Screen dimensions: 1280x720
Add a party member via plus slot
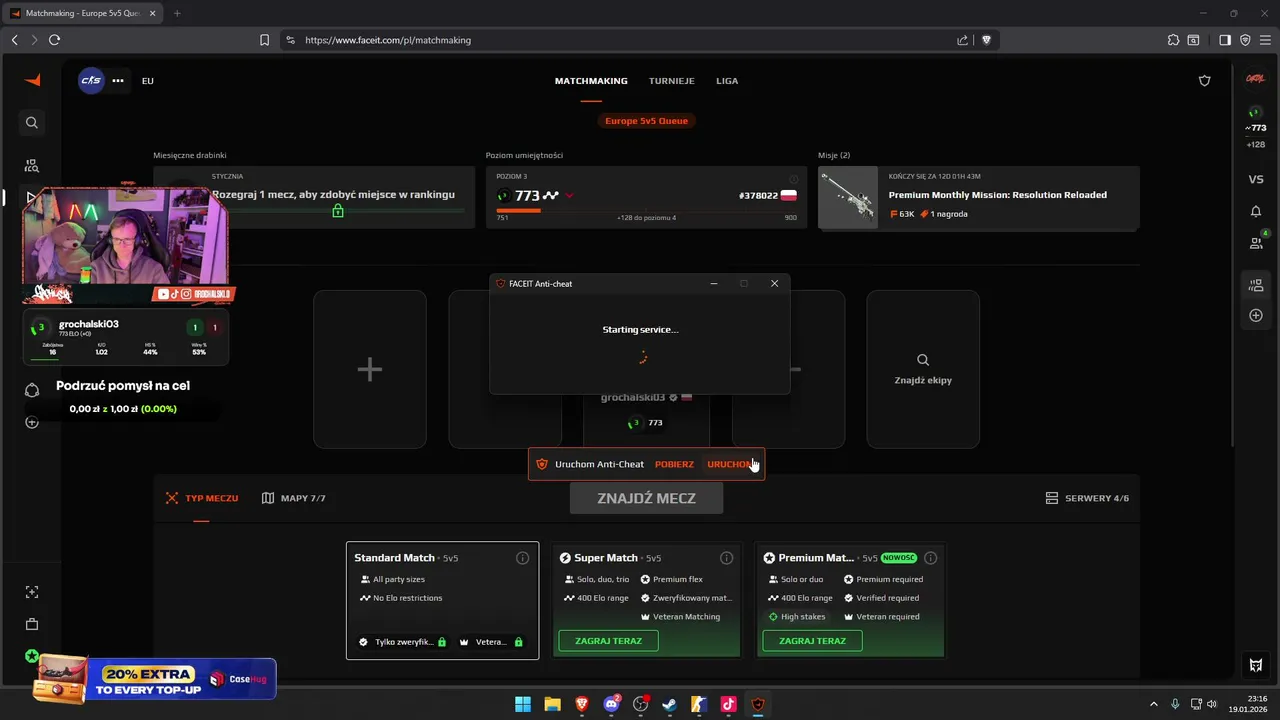tap(370, 369)
